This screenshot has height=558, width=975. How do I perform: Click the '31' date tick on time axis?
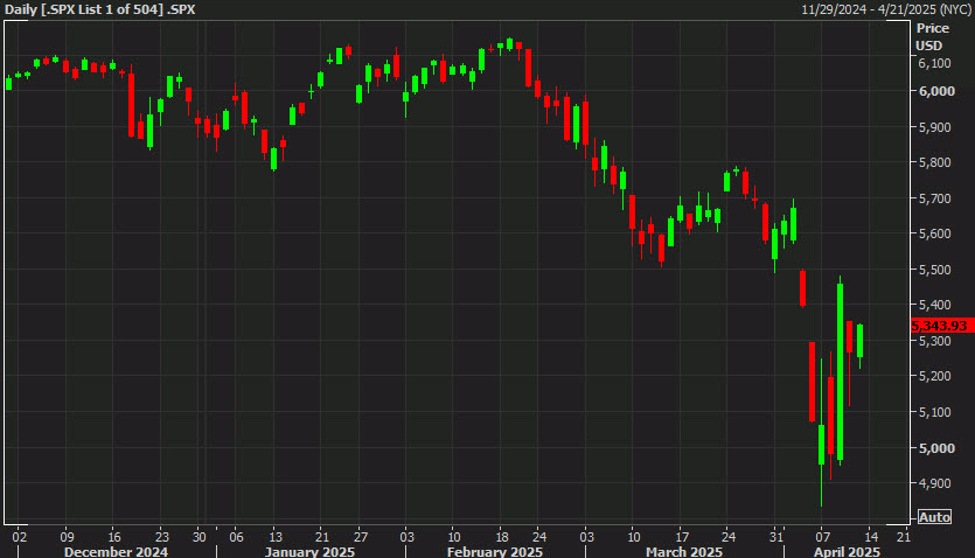pos(774,536)
